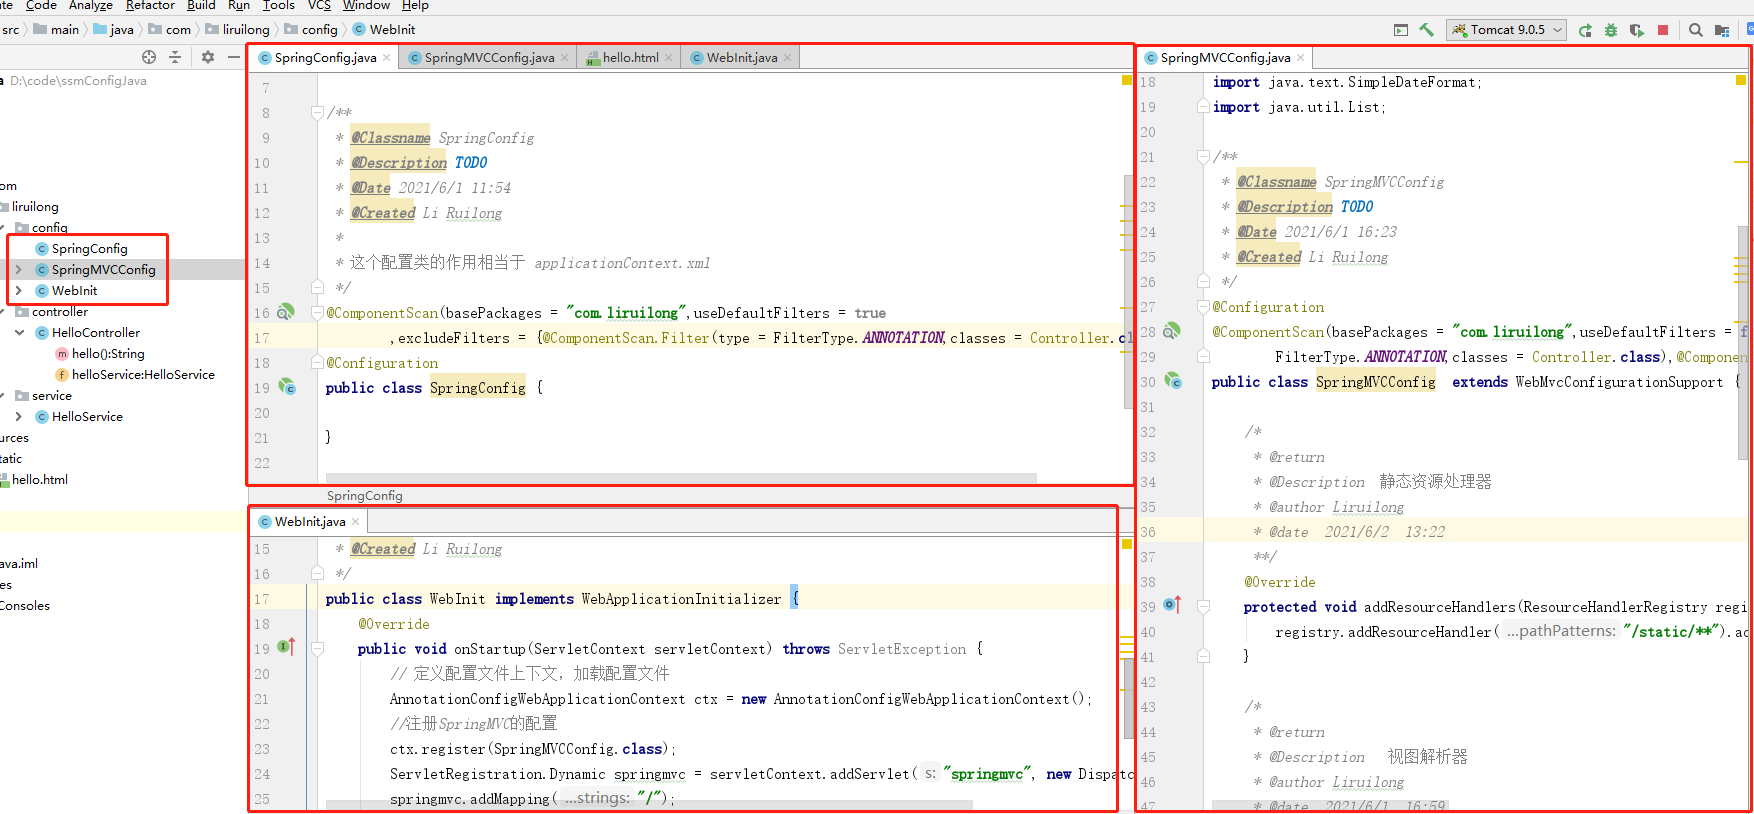Screen dimensions: 1754x814
Task: Close the hello.html tab
Action: (668, 58)
